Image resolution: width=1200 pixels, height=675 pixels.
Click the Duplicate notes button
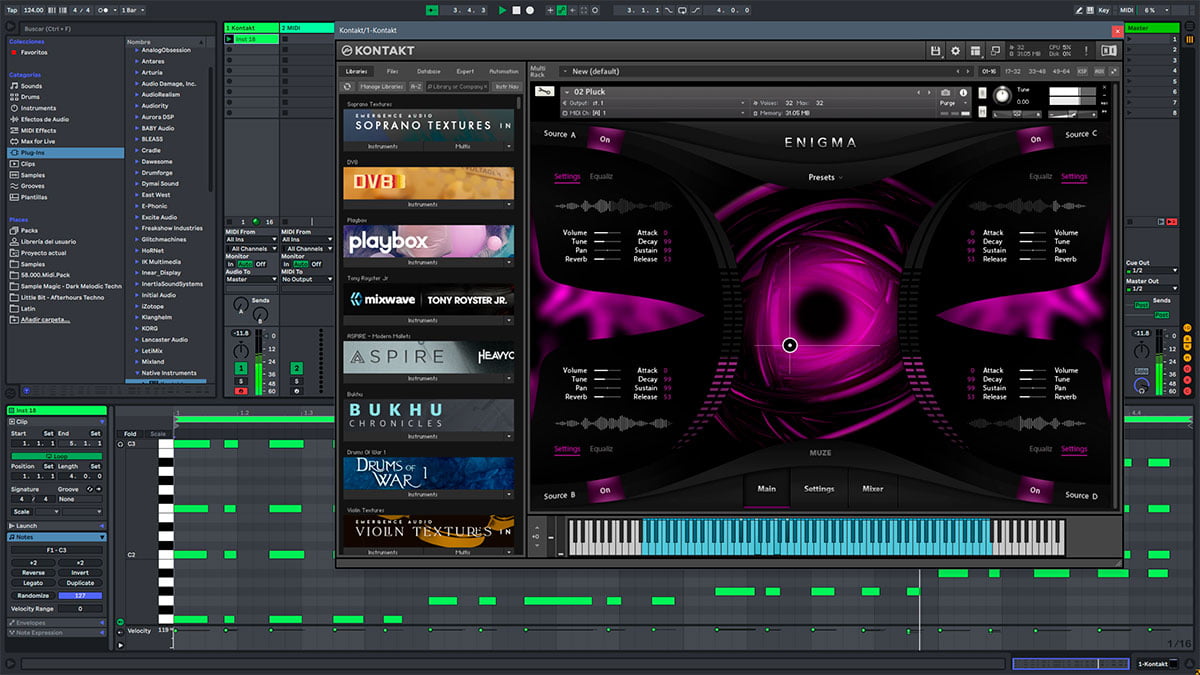[80, 583]
